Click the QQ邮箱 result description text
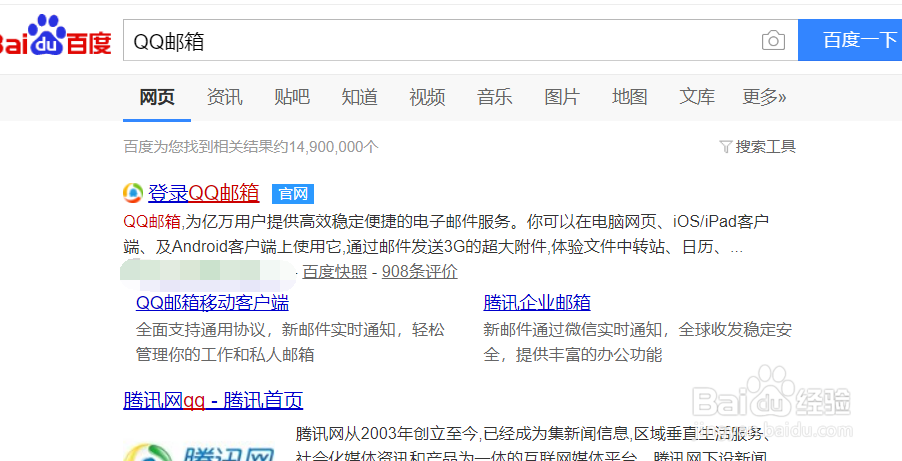 (x=446, y=234)
